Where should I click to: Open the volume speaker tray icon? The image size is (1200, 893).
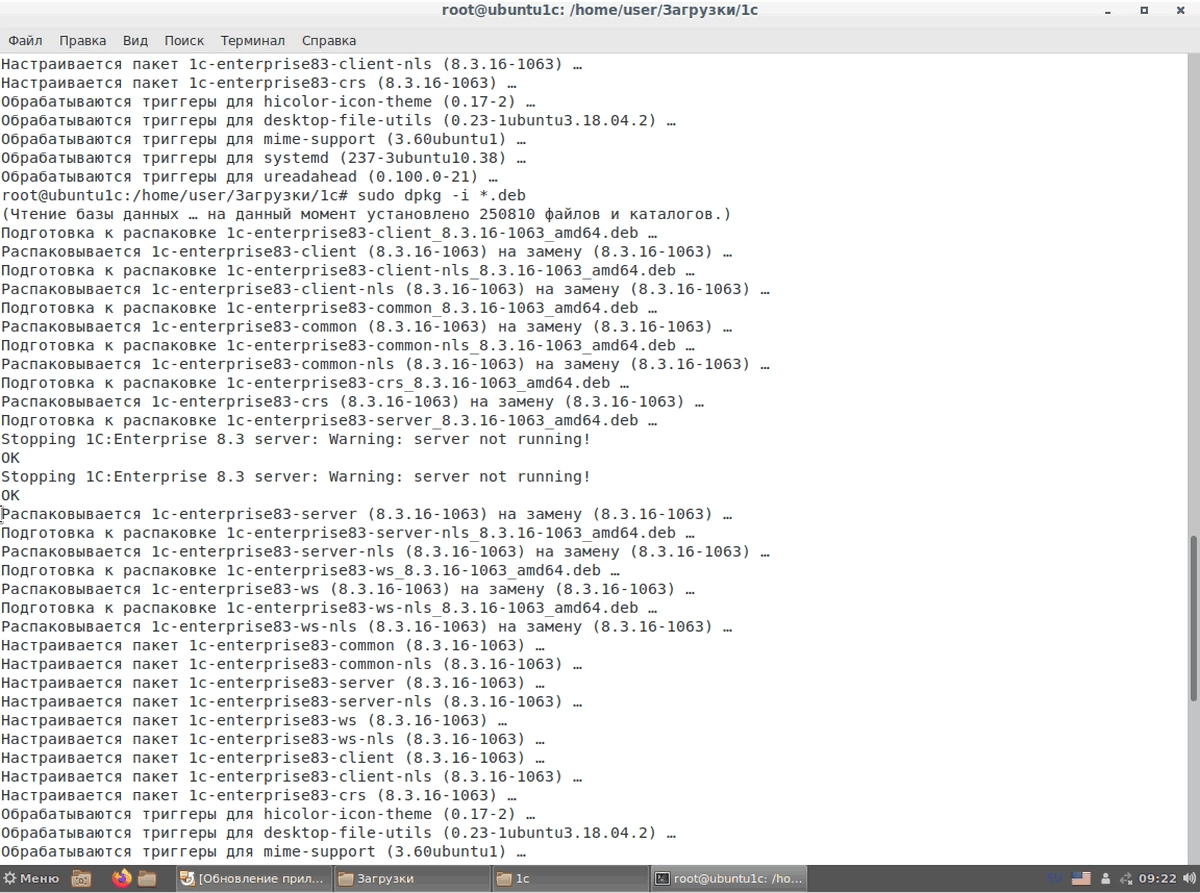pyautogui.click(x=1189, y=879)
